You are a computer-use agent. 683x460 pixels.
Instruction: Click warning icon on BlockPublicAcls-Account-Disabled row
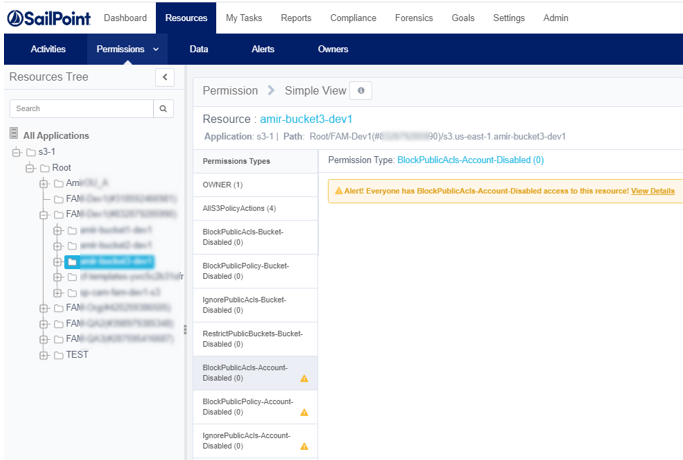[304, 379]
